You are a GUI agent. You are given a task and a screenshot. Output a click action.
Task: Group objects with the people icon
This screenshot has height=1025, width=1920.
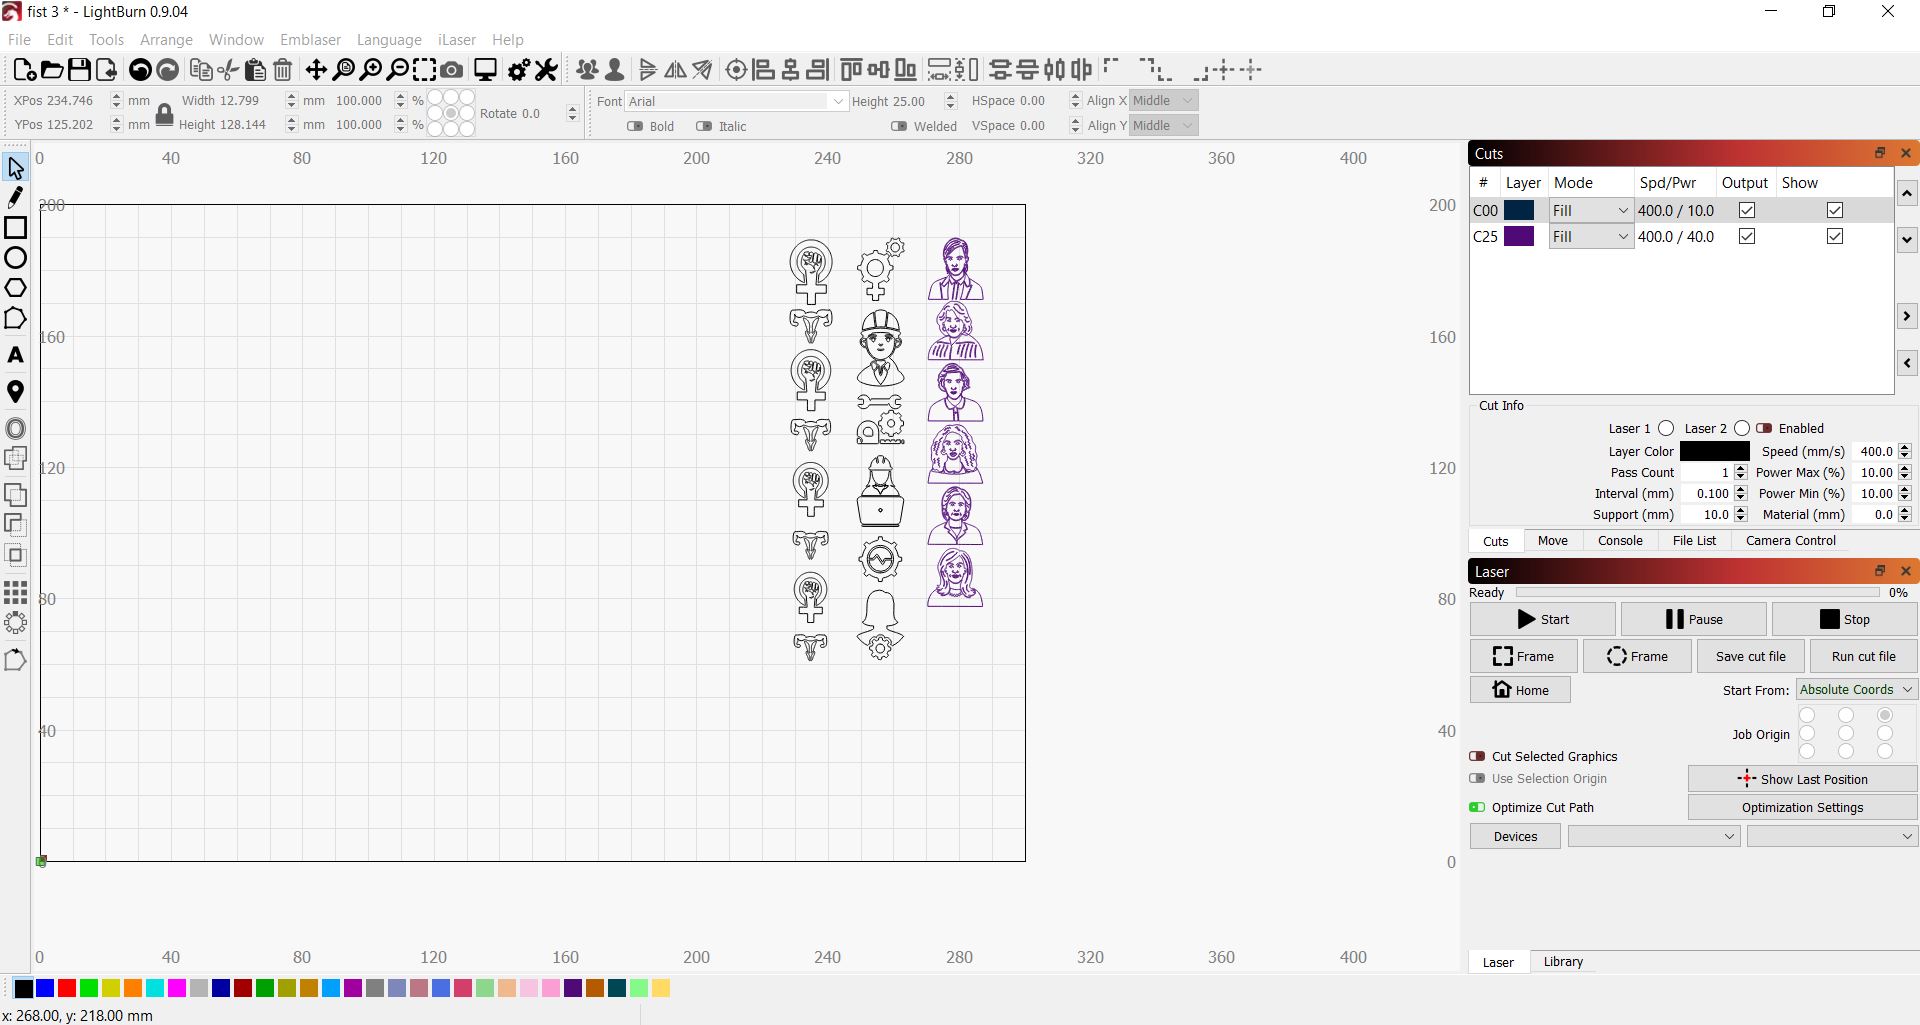click(587, 70)
